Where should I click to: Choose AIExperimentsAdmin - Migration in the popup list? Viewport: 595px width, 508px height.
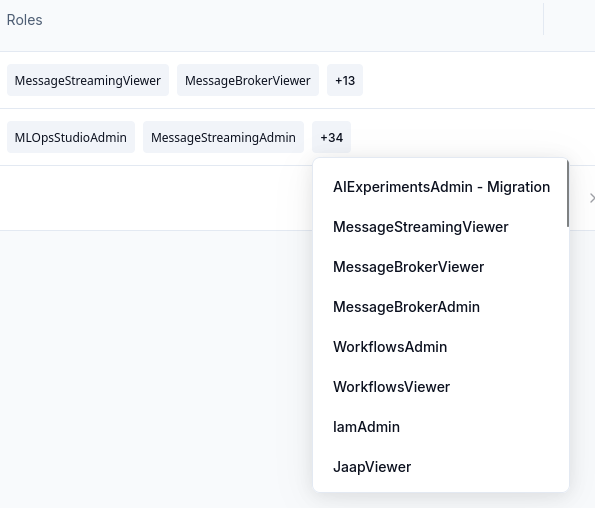click(x=441, y=187)
